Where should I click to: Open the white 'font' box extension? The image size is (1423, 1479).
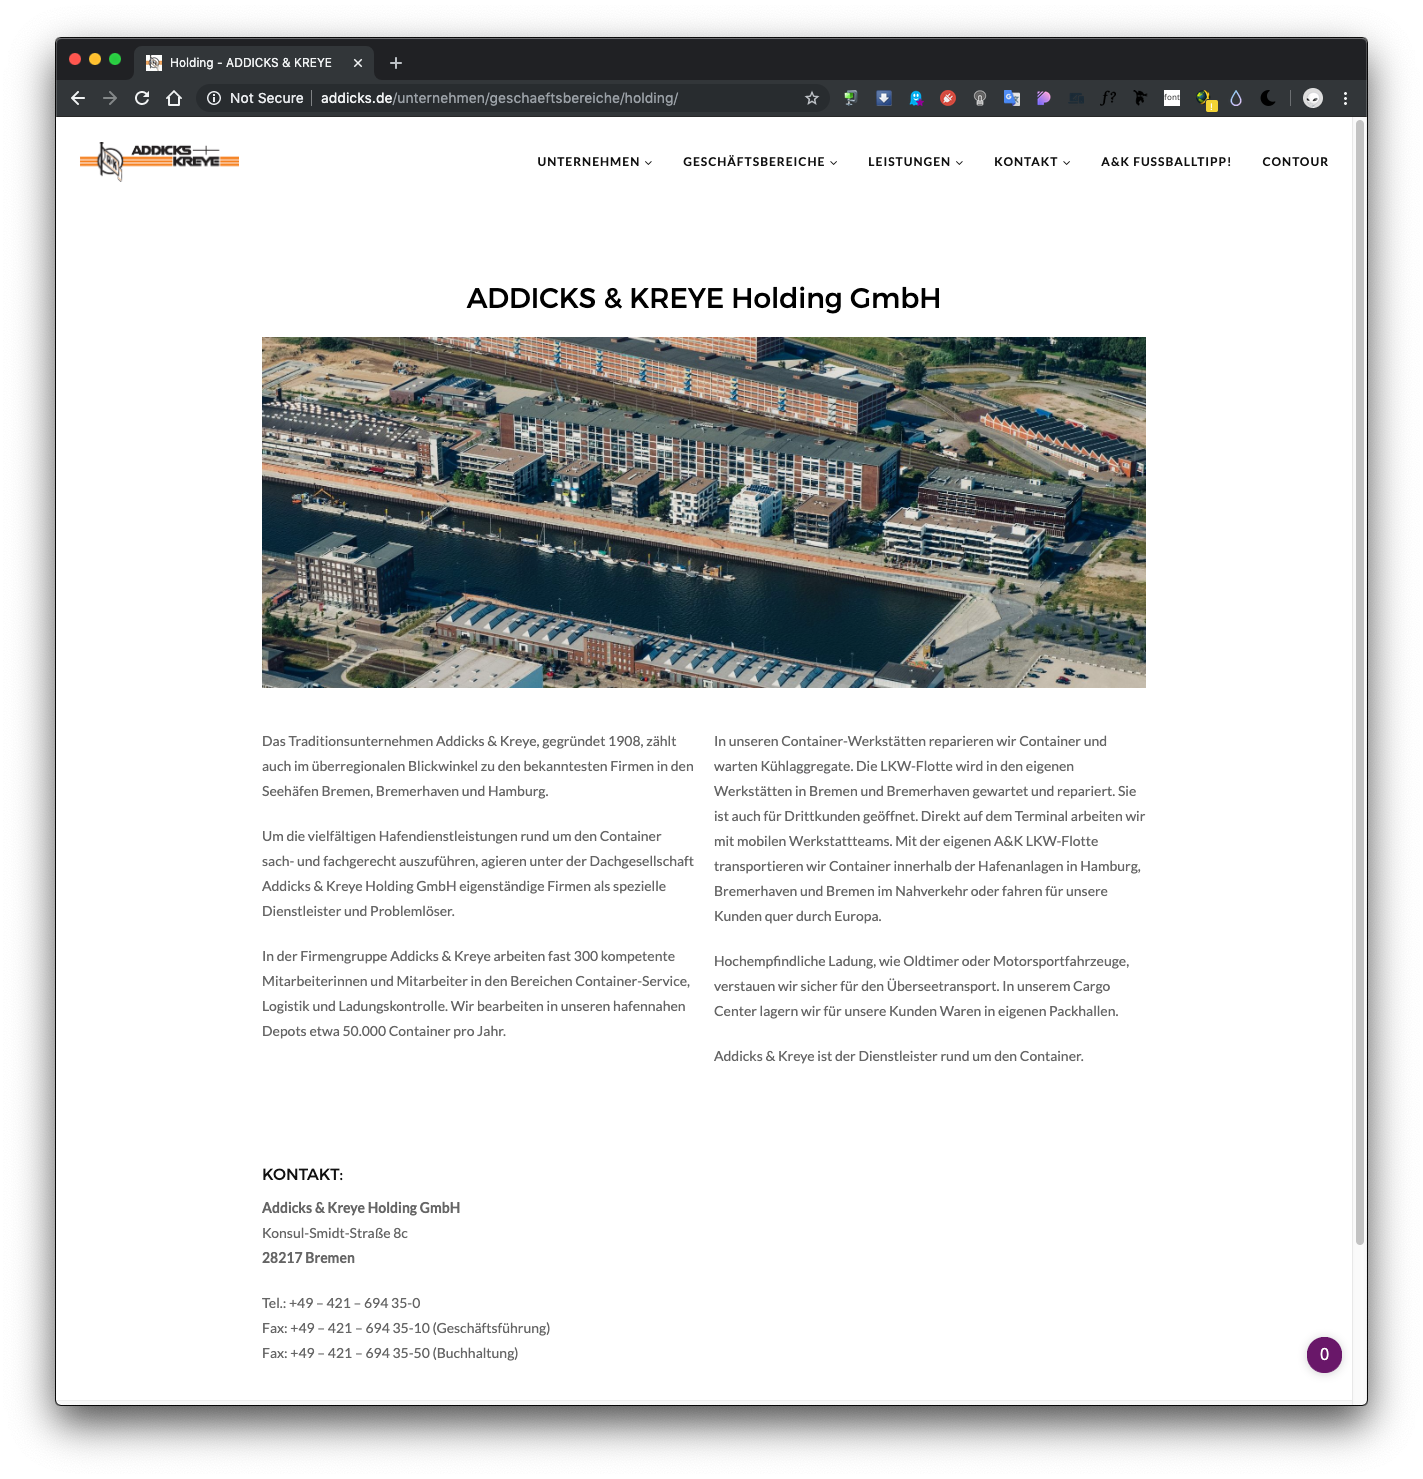click(1172, 98)
